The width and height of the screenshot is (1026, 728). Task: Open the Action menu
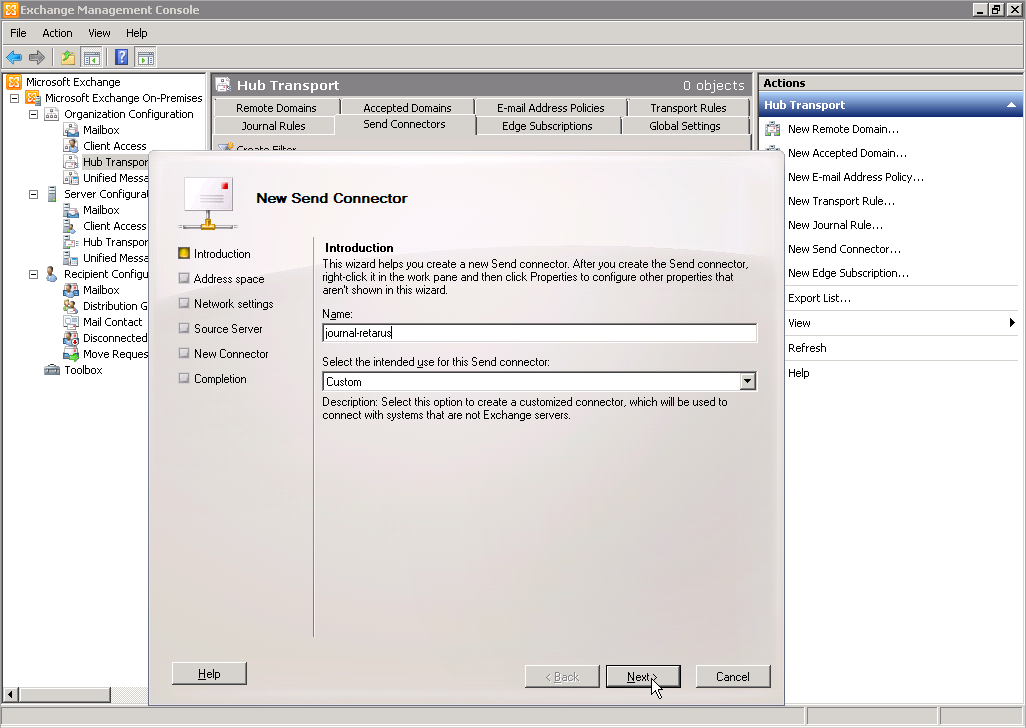point(57,33)
